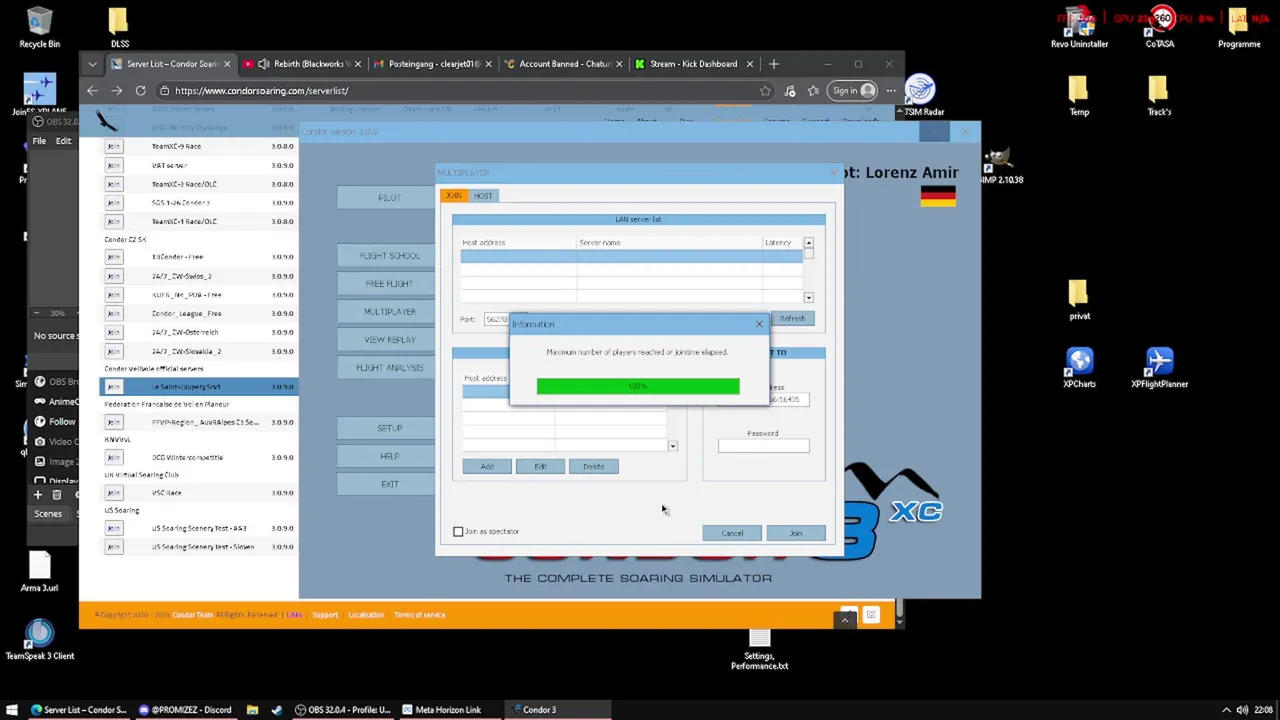Open the Revo Uninstaller desktop shortcut

coord(1079,28)
